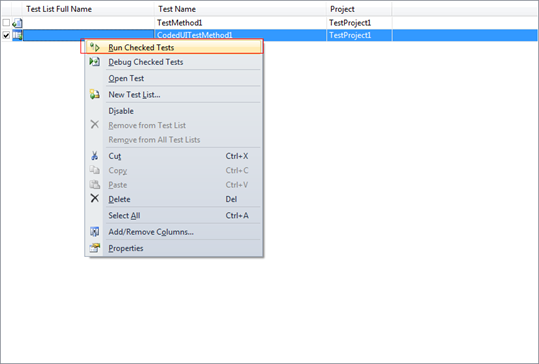Image resolution: width=539 pixels, height=364 pixels.
Task: Sort by Test Name column header
Action: [x=240, y=9]
